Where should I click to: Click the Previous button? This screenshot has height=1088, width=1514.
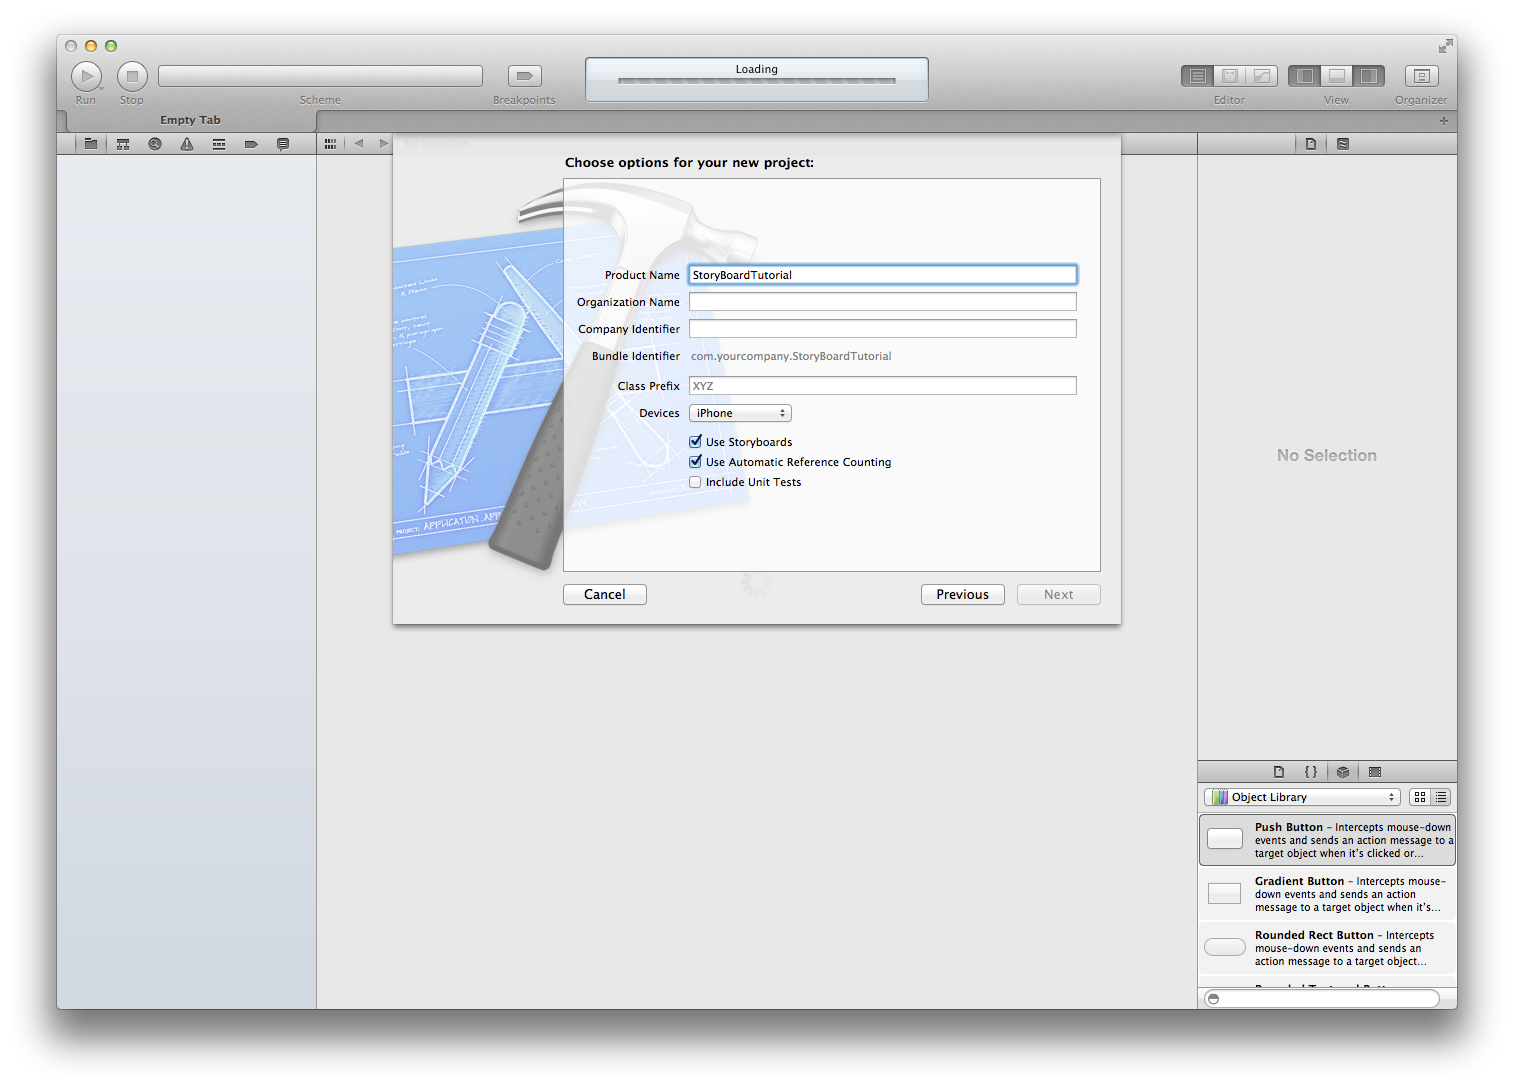[962, 595]
